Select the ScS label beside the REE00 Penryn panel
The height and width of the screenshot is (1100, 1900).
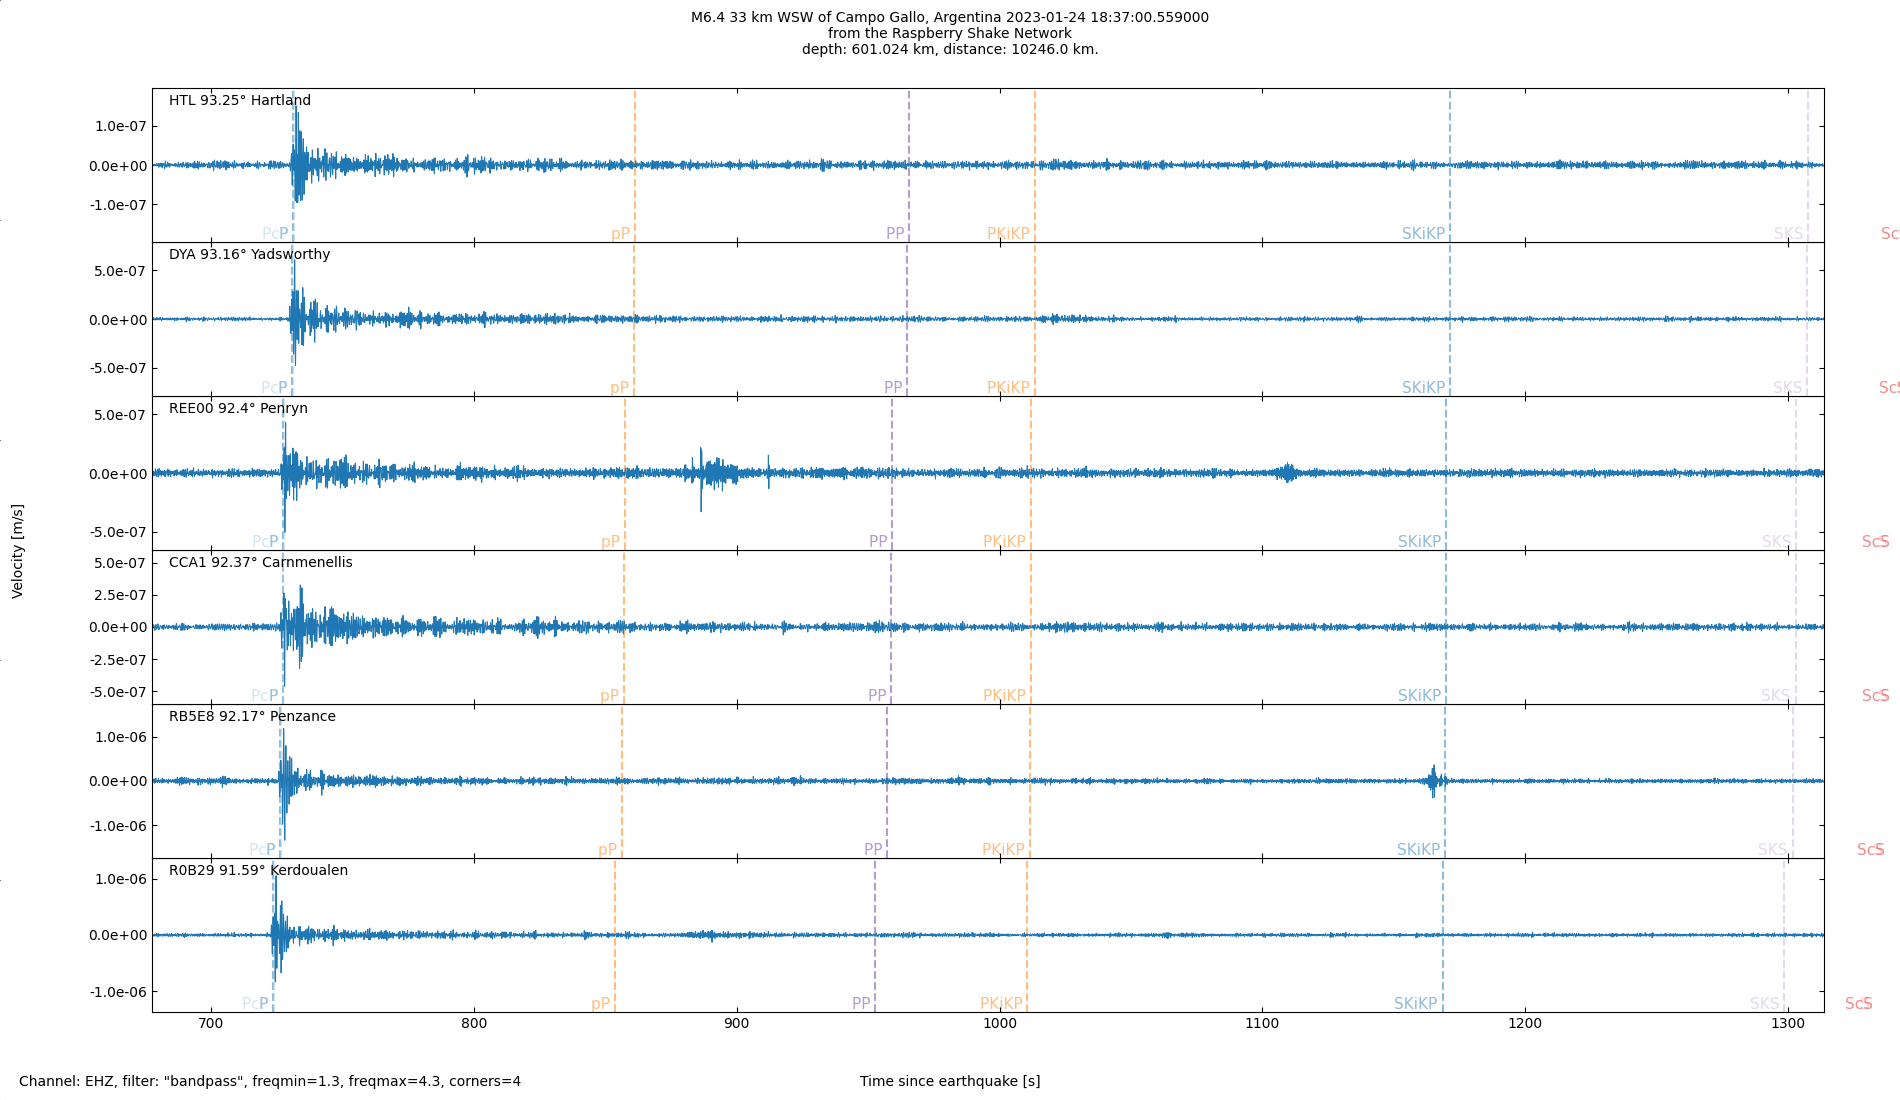click(1876, 542)
